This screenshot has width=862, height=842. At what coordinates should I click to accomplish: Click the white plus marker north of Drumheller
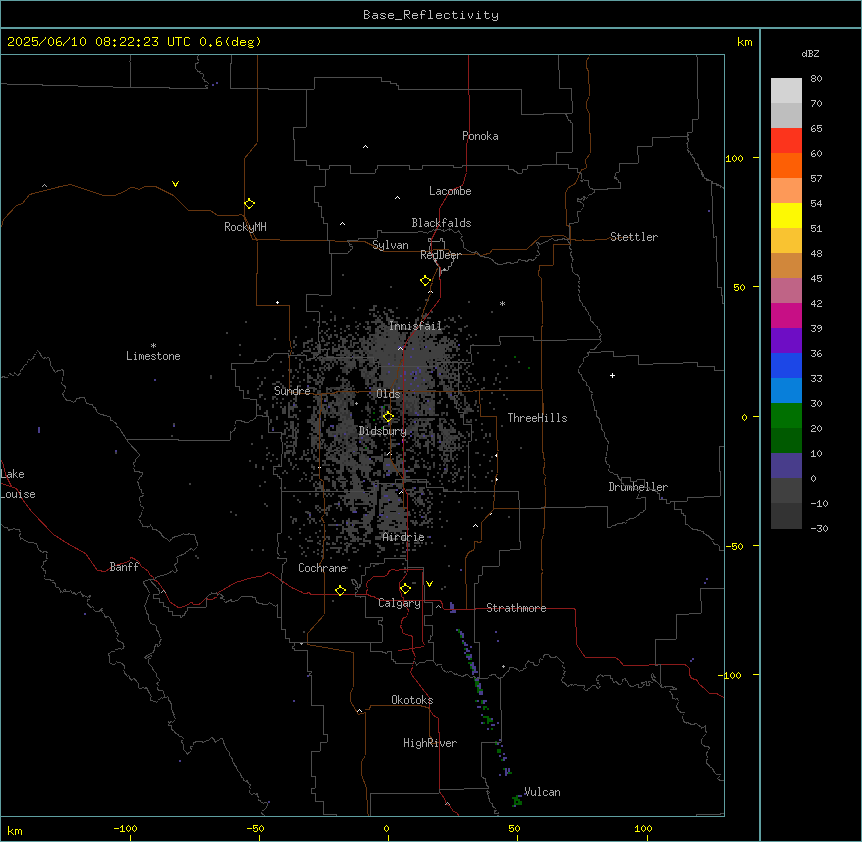[612, 375]
